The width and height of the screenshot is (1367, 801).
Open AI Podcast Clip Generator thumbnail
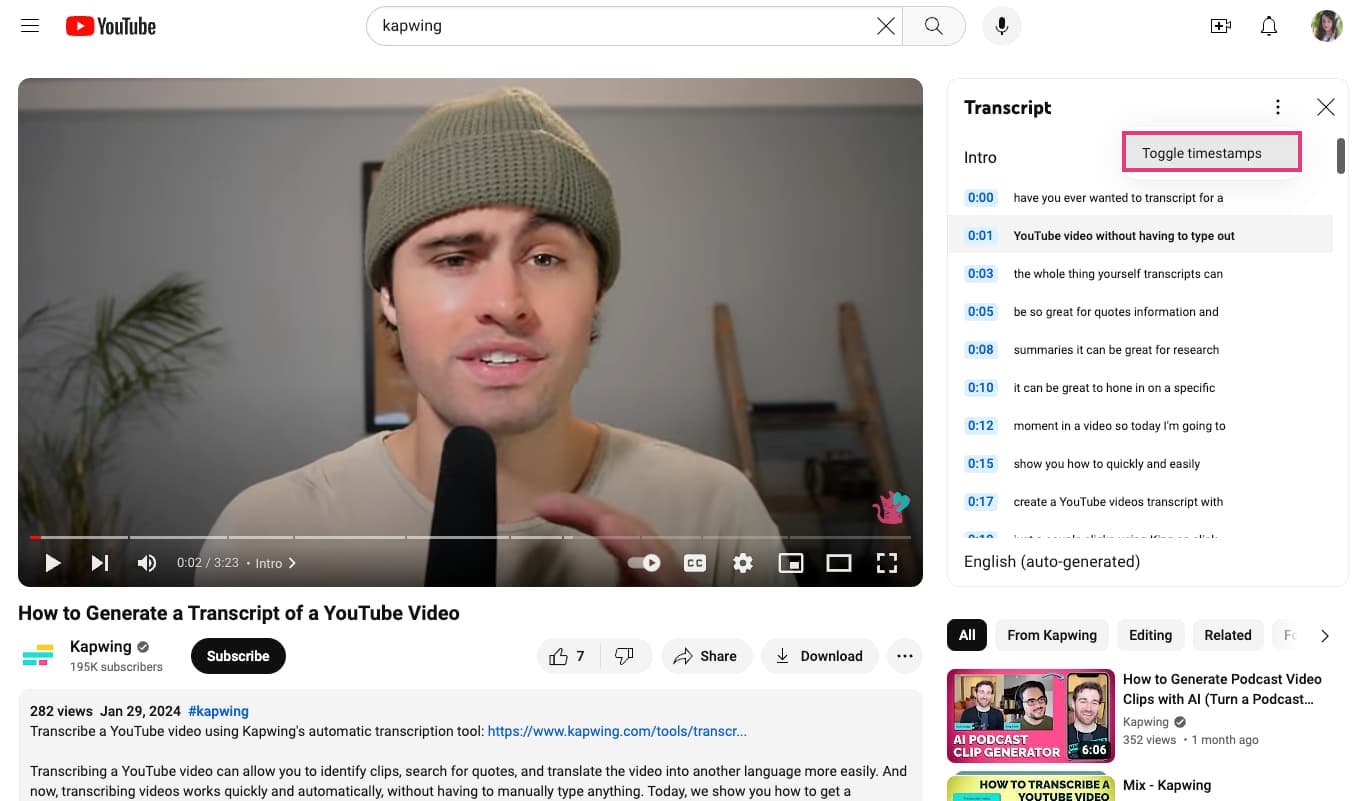1031,715
